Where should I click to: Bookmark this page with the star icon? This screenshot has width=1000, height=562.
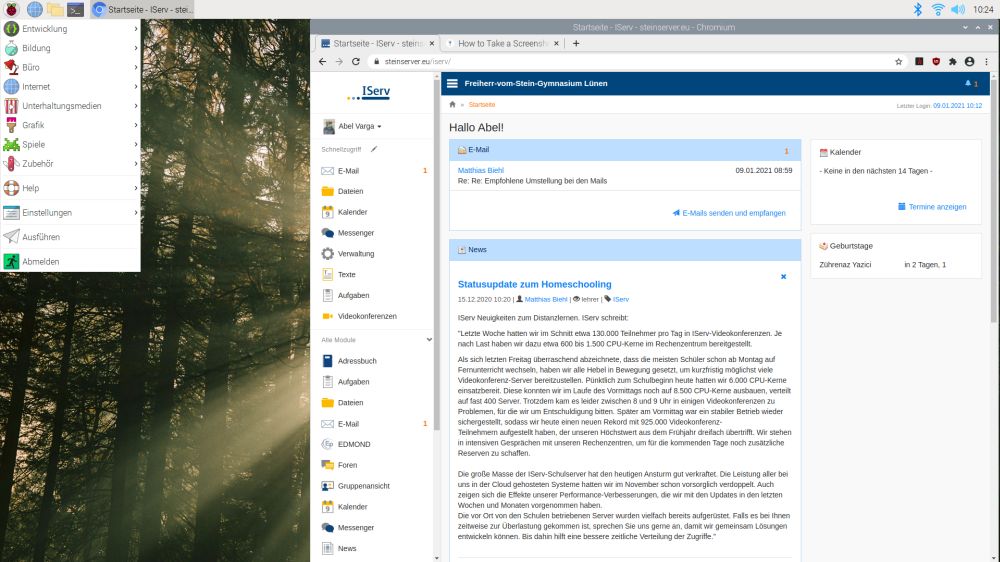[899, 61]
